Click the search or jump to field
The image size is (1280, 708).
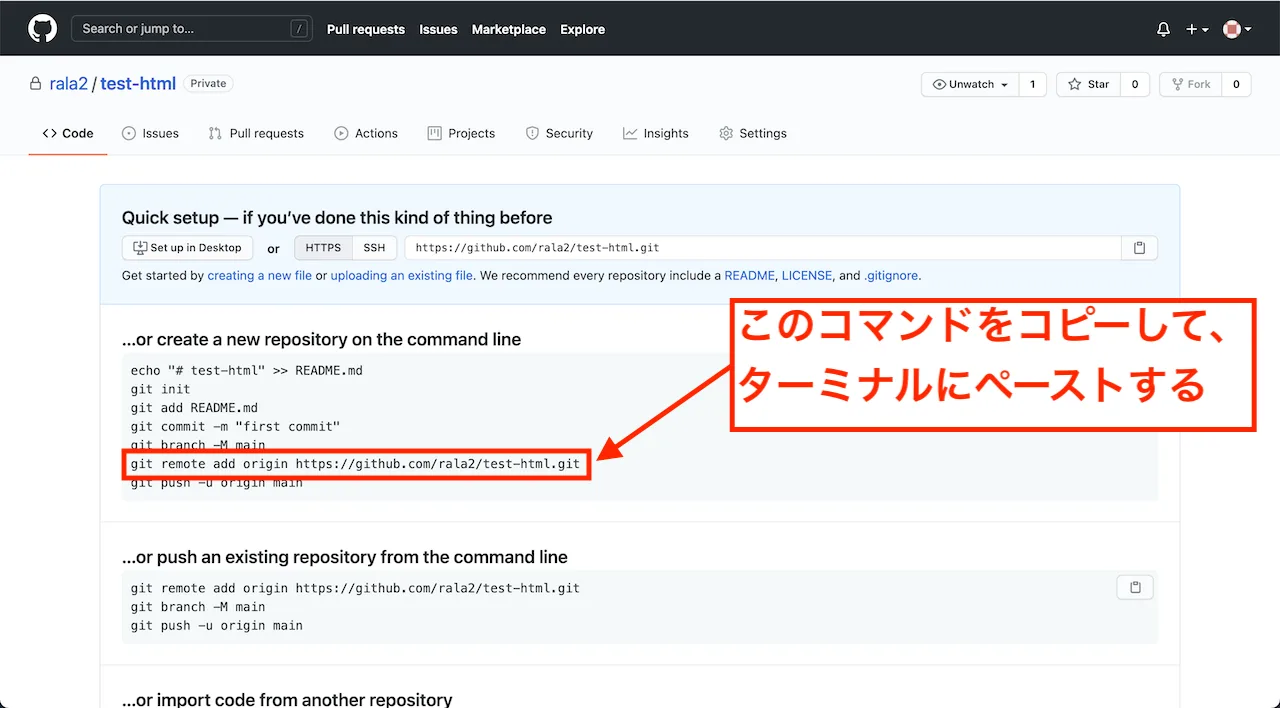[190, 28]
